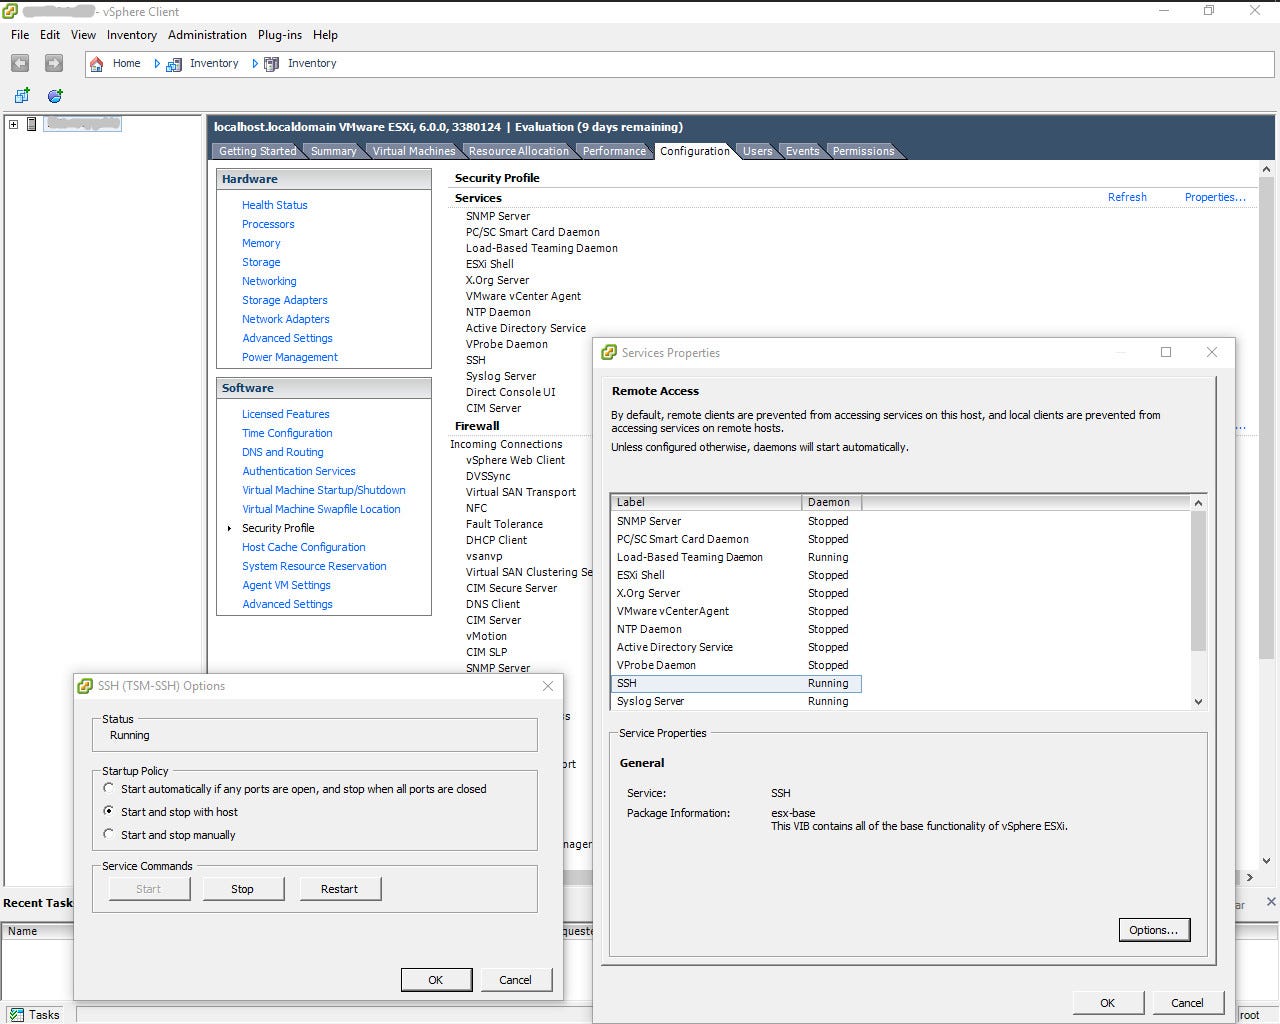
Task: Click the vSphere icon in Services Properties title bar
Action: (x=609, y=352)
